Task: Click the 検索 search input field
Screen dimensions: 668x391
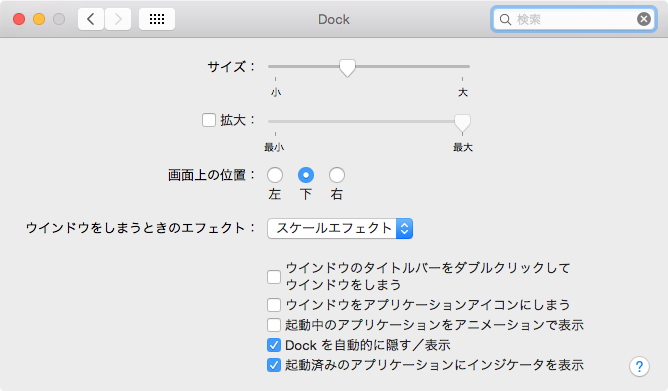Action: (x=573, y=19)
